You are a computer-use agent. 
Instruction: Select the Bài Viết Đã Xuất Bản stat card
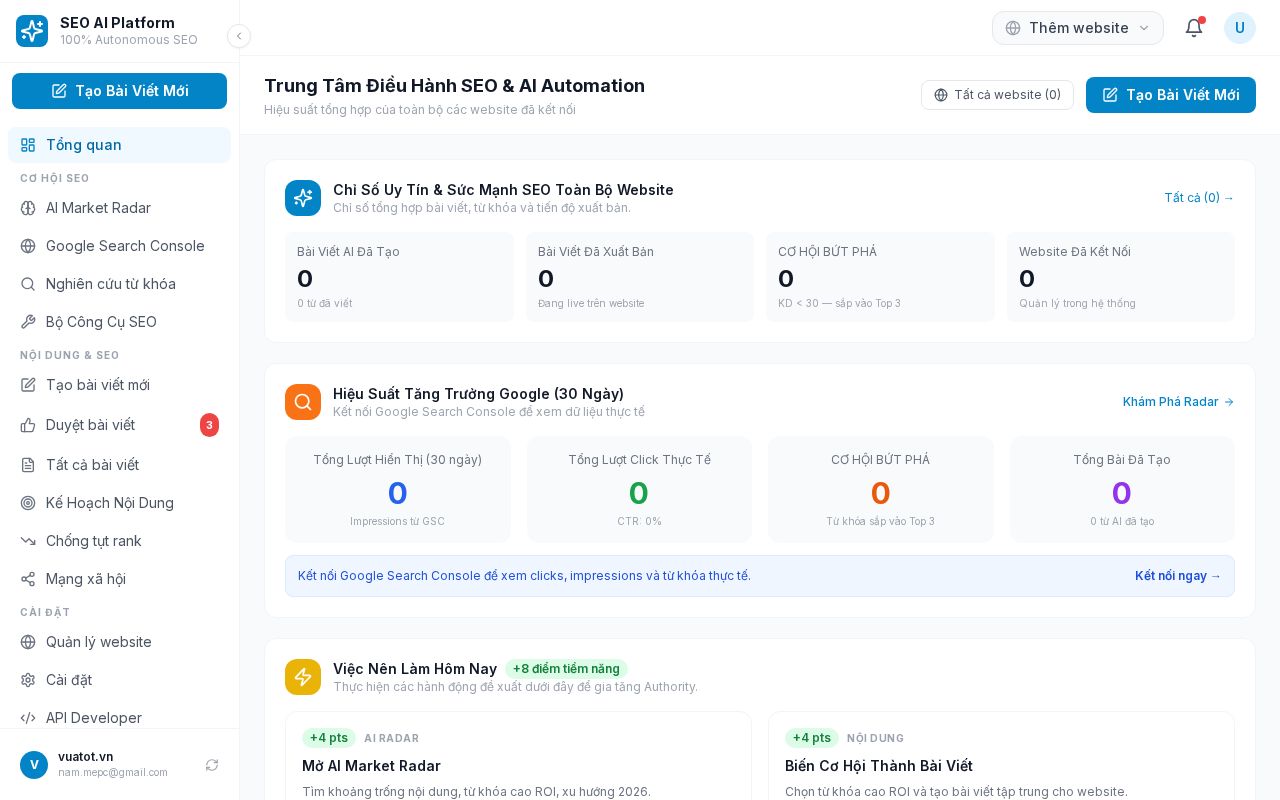(x=640, y=277)
